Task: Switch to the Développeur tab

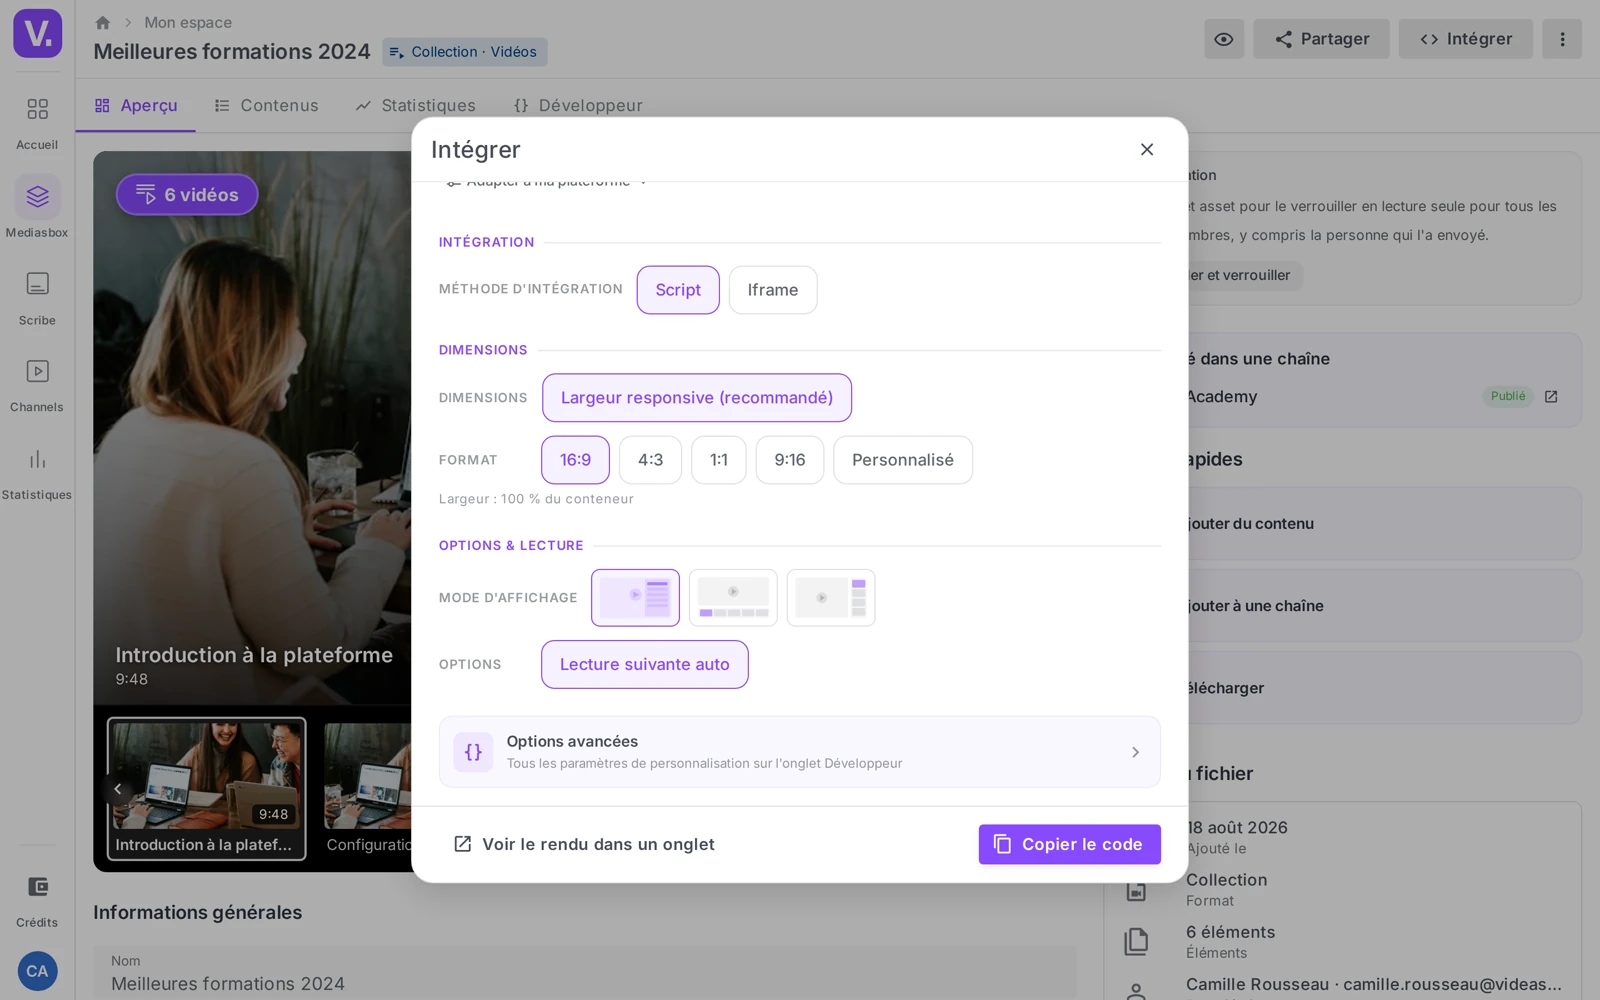Action: (577, 106)
